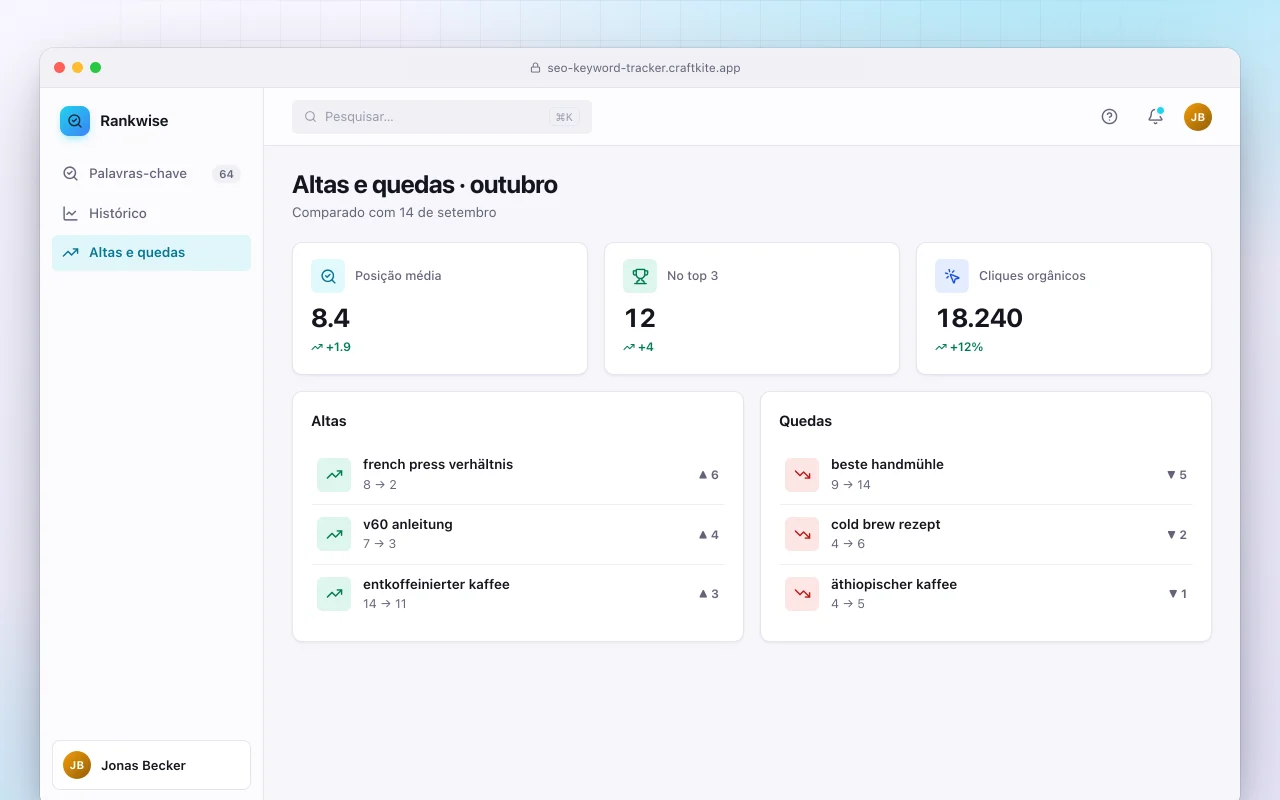1280x800 pixels.
Task: Click the ▼ 5 change in Quedas
Action: click(x=1176, y=475)
